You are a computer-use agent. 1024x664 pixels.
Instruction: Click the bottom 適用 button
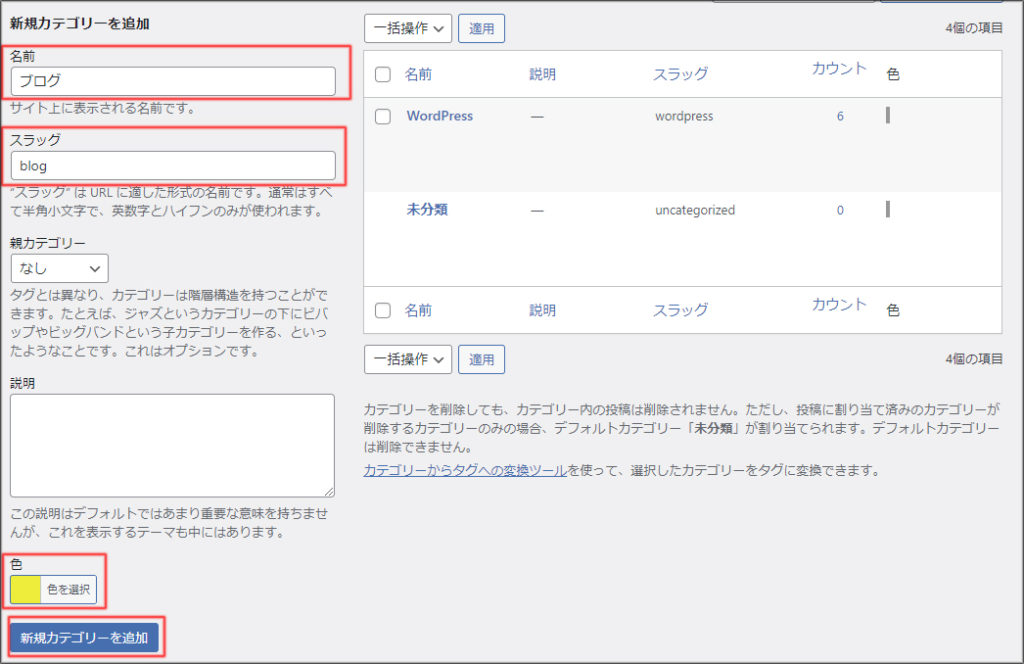coord(481,359)
